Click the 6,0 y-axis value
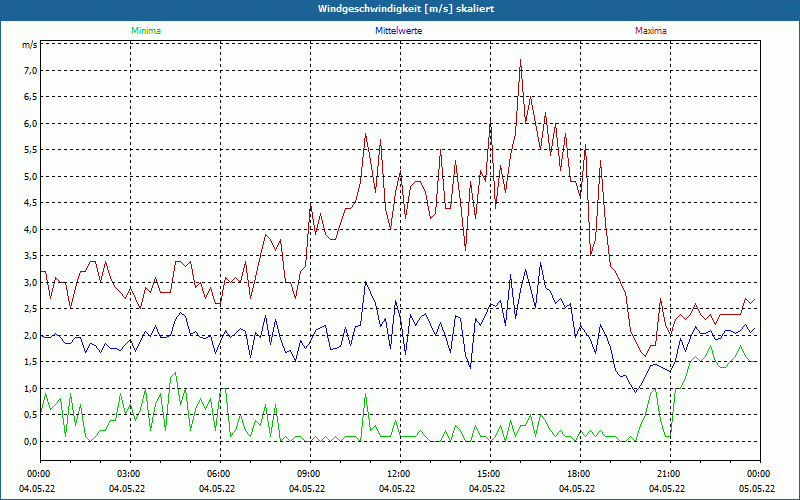 pyautogui.click(x=30, y=123)
